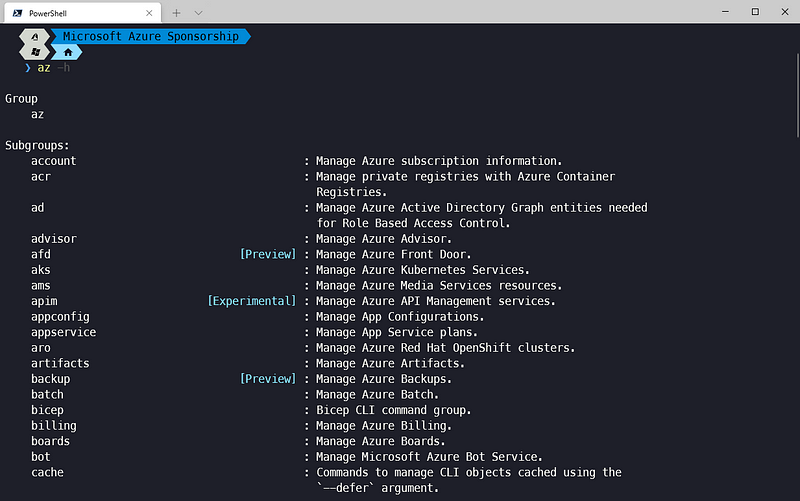The image size is (800, 501).
Task: Close the PowerShell tab
Action: coord(150,12)
